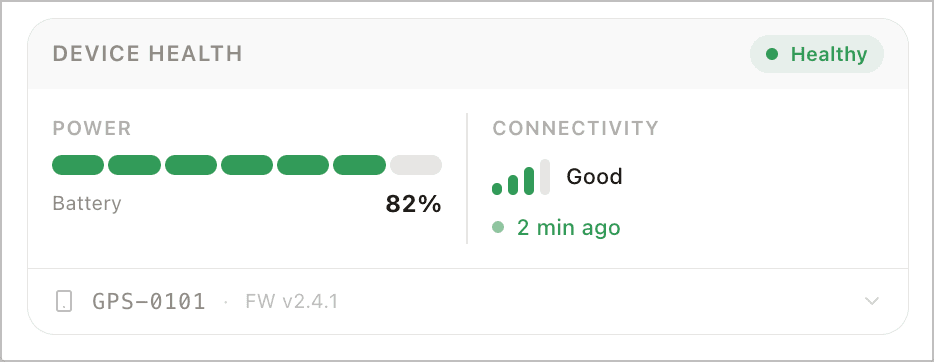934x362 pixels.
Task: Click the device phone icon beside GPS-0101
Action: pyautogui.click(x=64, y=301)
